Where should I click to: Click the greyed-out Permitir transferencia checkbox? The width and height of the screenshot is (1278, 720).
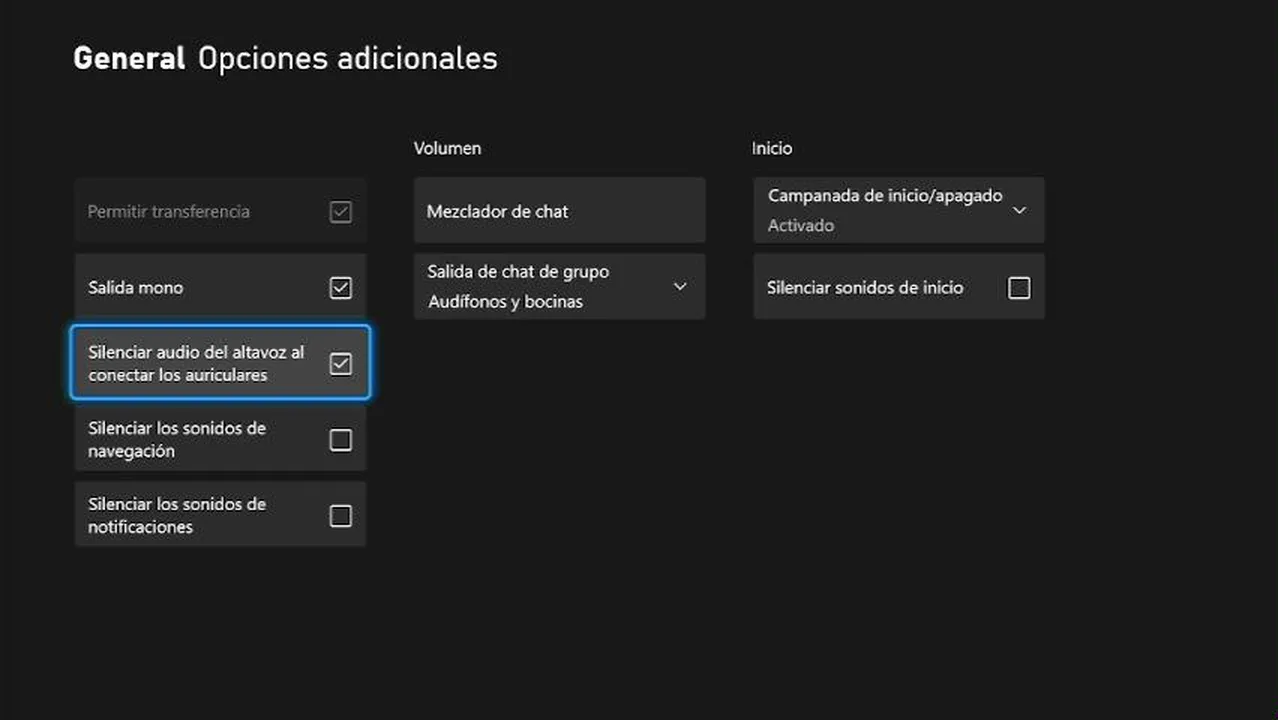pos(341,212)
